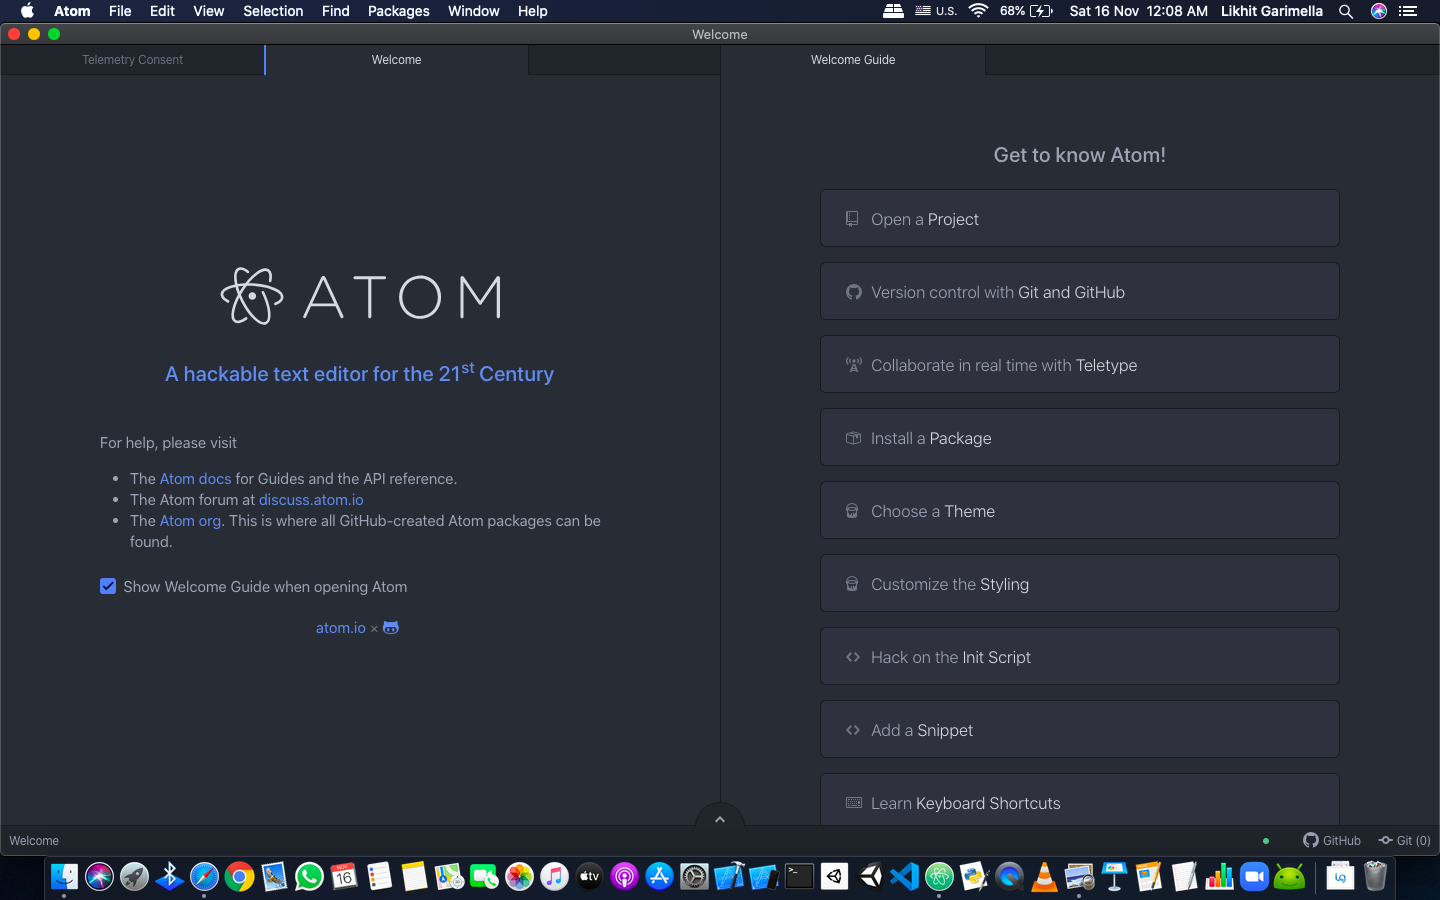
Task: Select the Welcome Guide tab
Action: pos(853,60)
